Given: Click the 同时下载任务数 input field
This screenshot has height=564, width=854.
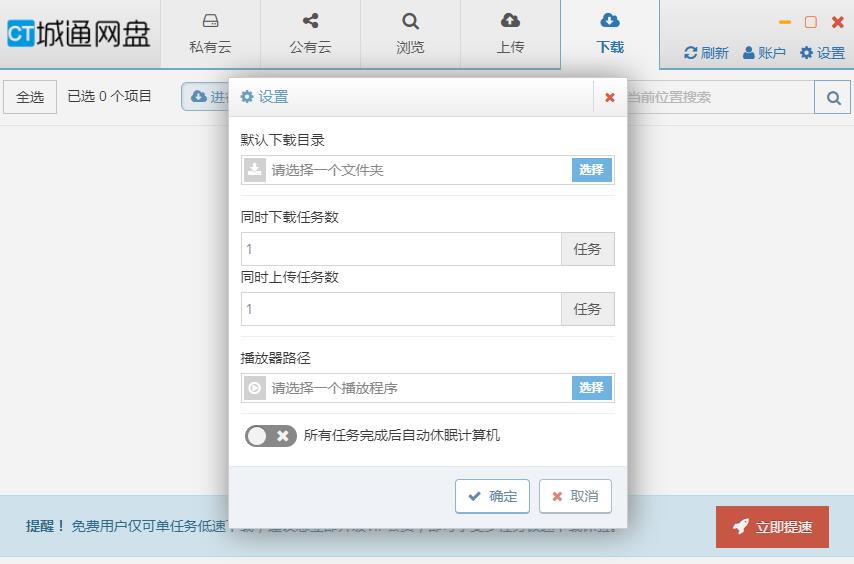Looking at the screenshot, I should click(401, 249).
